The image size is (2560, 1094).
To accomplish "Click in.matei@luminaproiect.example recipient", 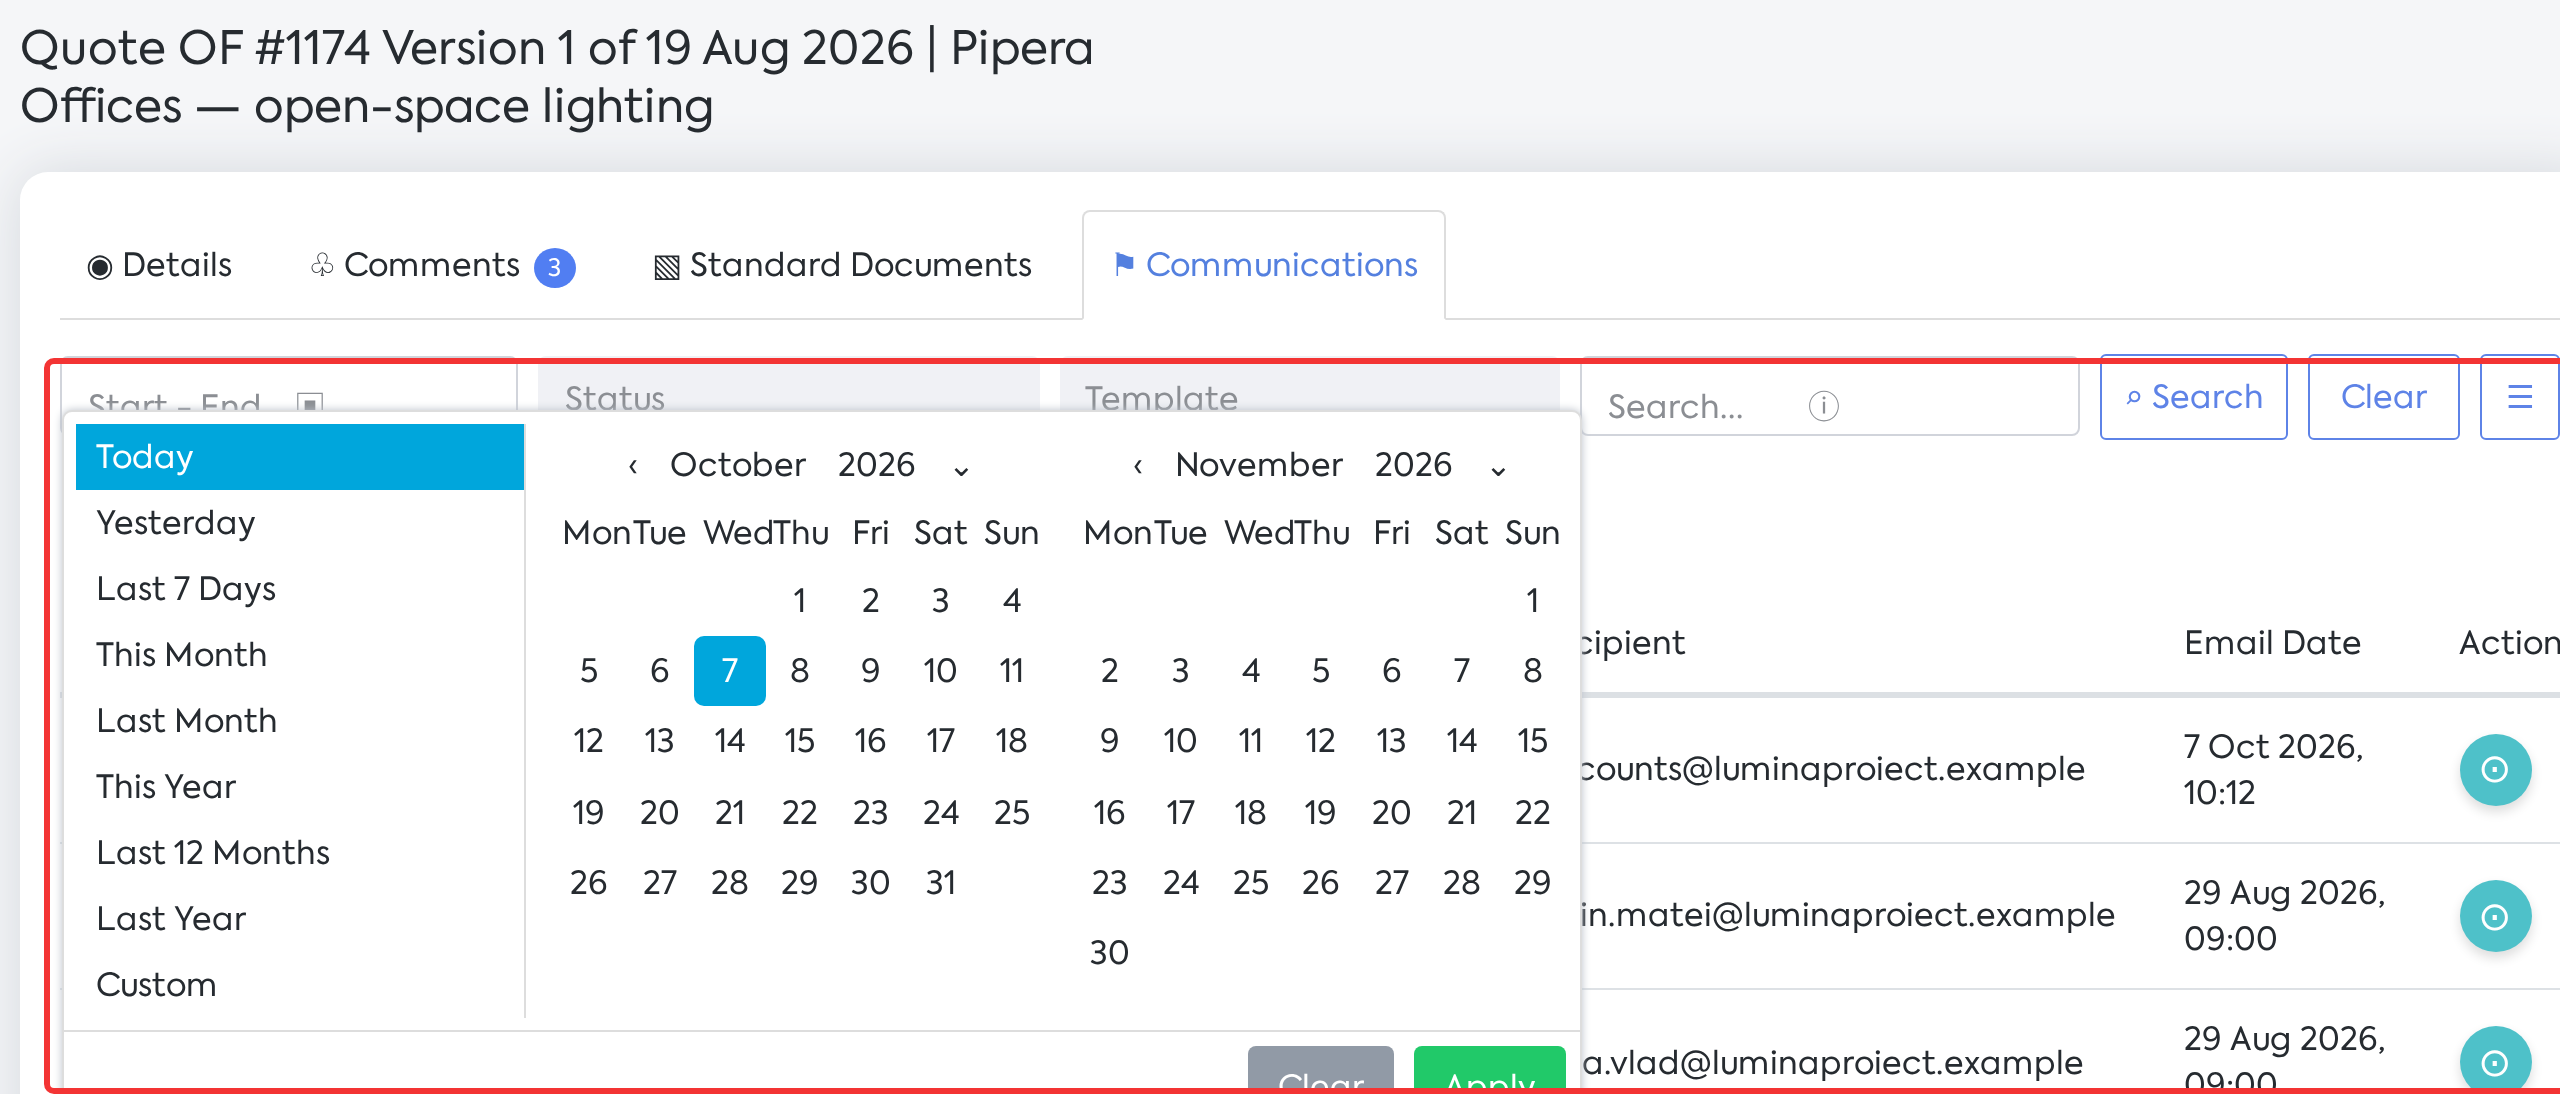I will point(1848,915).
